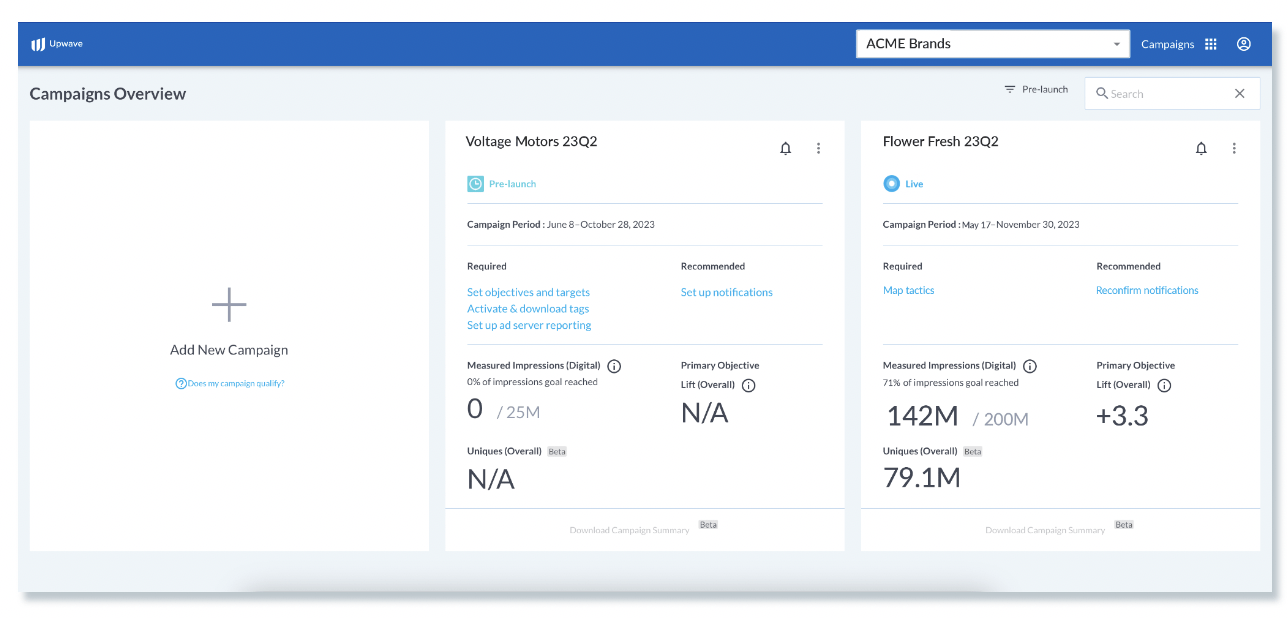Viewport: 1288px width, 618px height.
Task: Open 'Reconfirm notifications' link
Action: pyautogui.click(x=1147, y=291)
